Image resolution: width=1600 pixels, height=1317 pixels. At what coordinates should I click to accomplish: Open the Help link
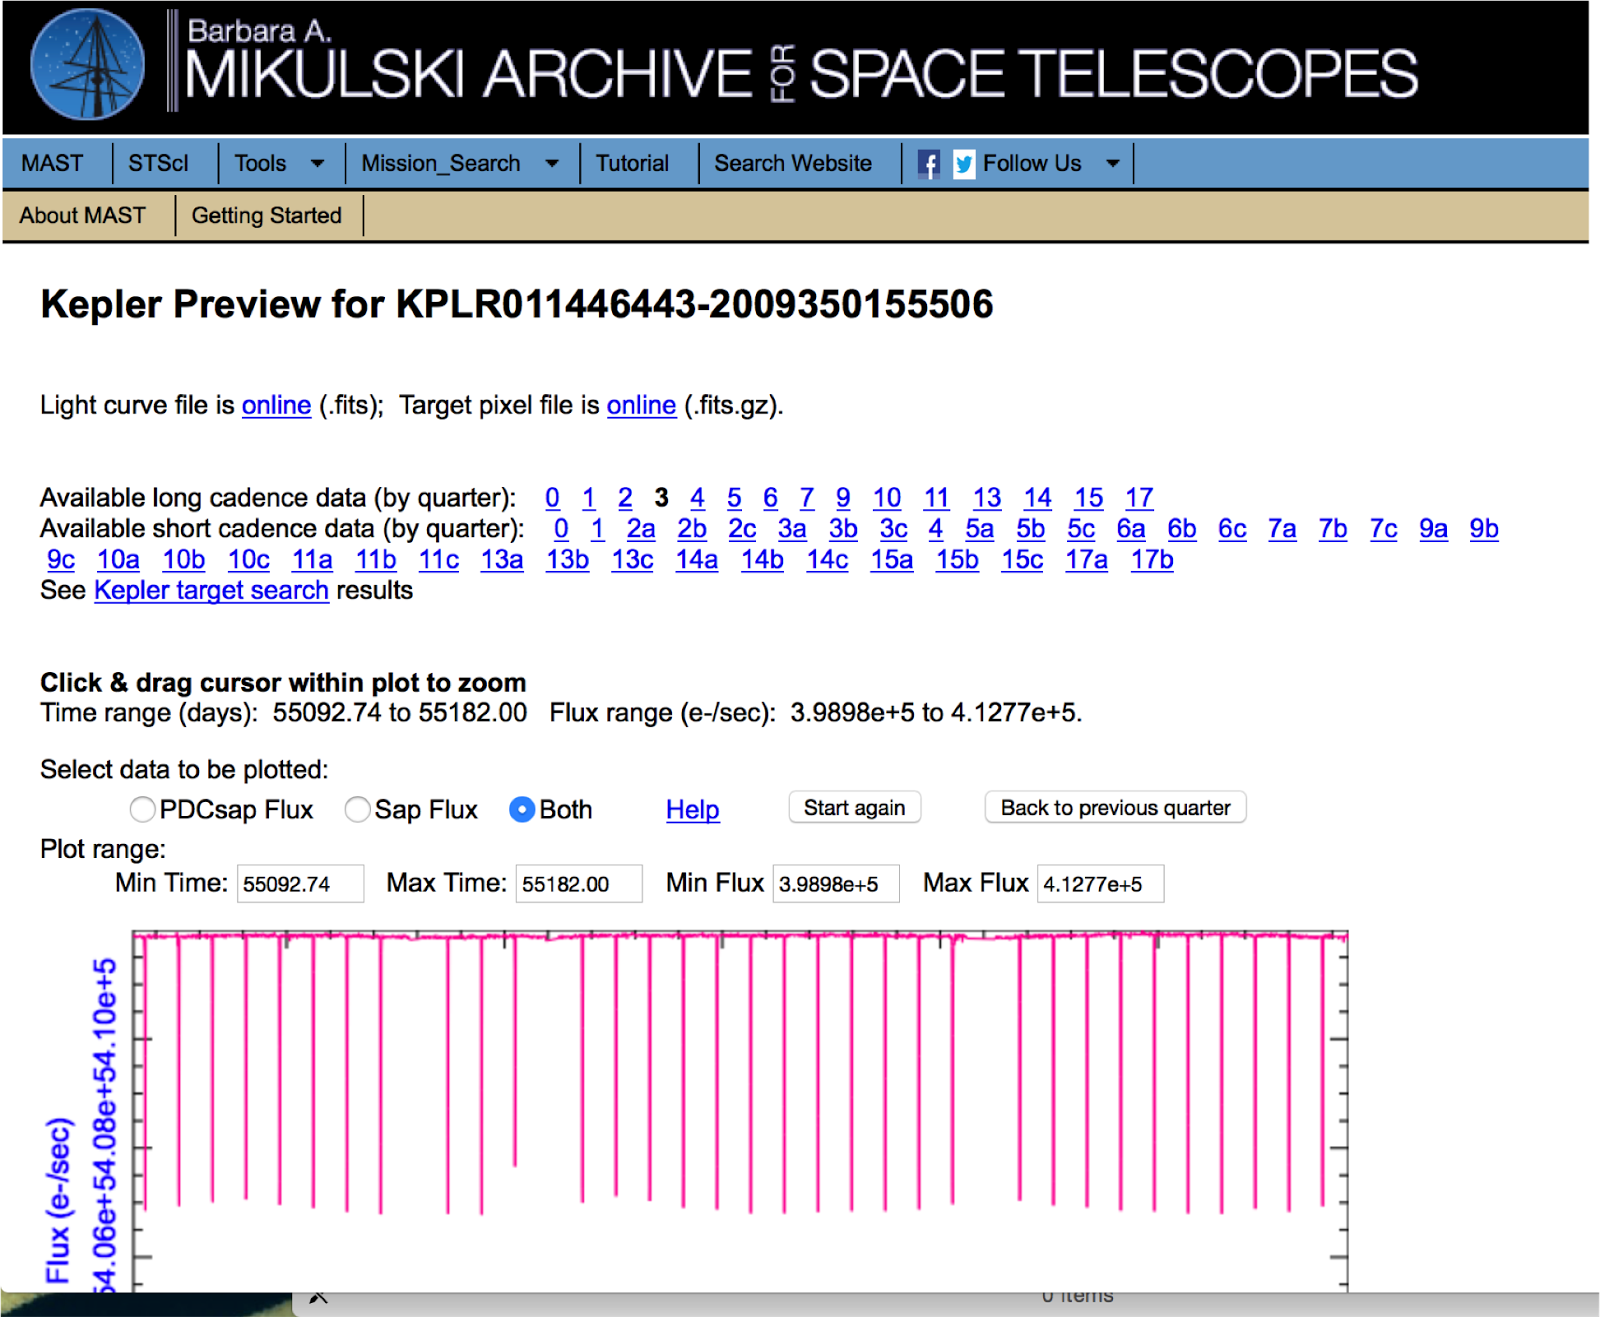692,810
